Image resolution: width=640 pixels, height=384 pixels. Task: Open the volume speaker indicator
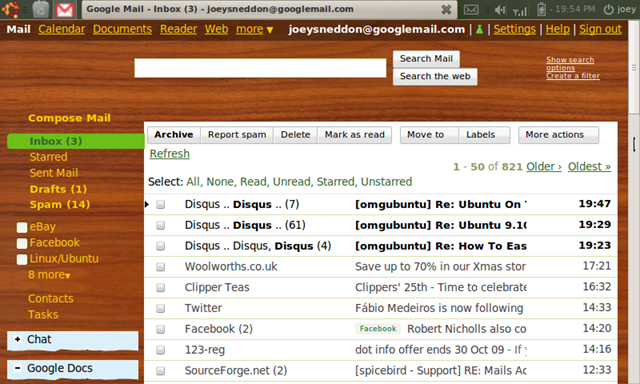[x=500, y=9]
